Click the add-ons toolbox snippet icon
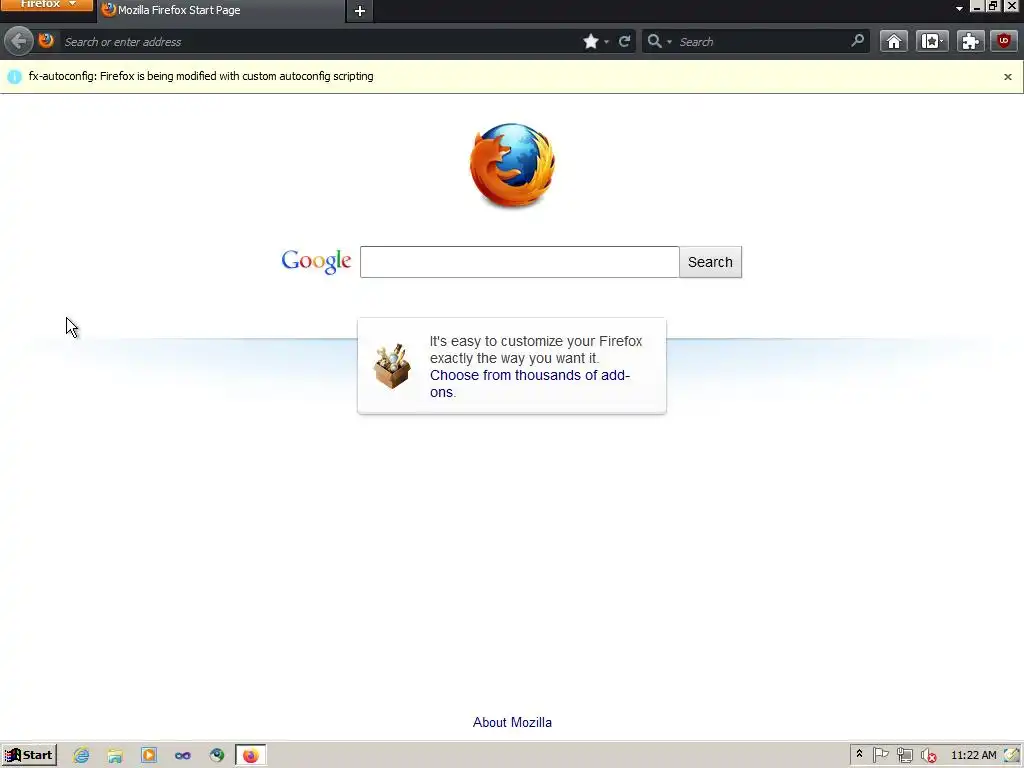Image resolution: width=1024 pixels, height=768 pixels. [392, 366]
